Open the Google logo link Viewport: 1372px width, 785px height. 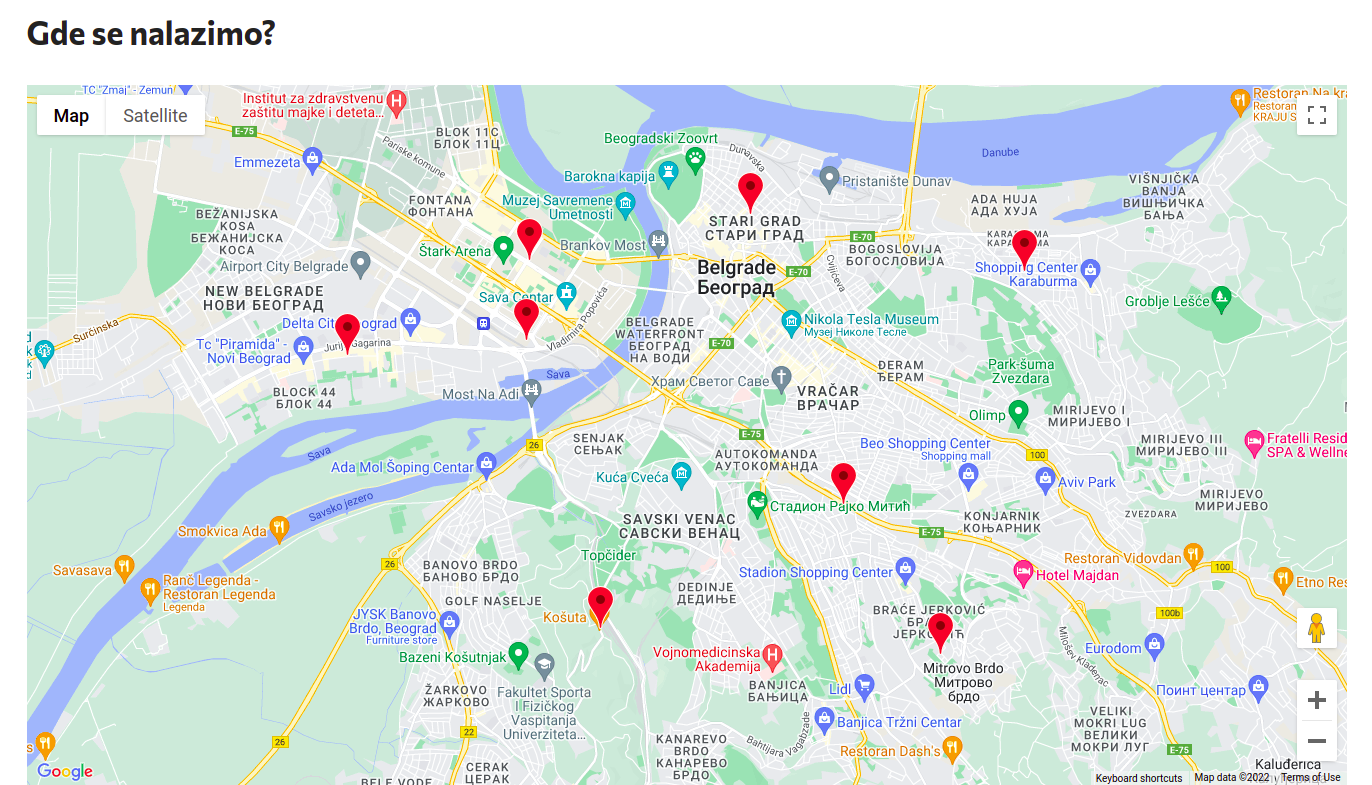click(64, 771)
